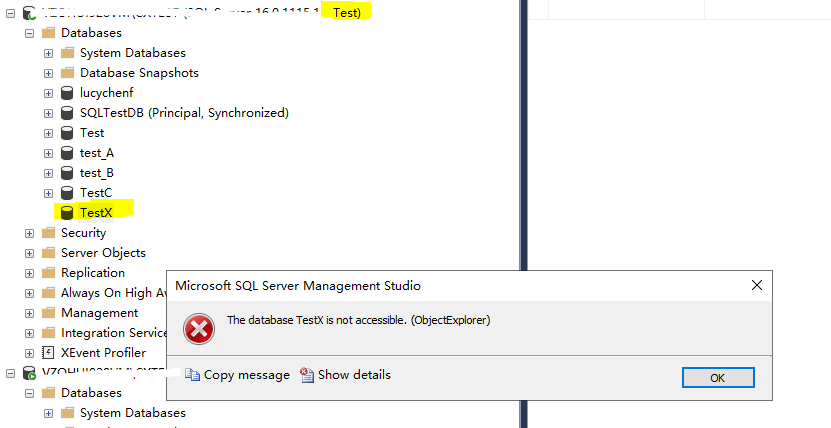Screen dimensions: 831x428
Task: Expand the Database Snapshots folder
Action: point(48,74)
